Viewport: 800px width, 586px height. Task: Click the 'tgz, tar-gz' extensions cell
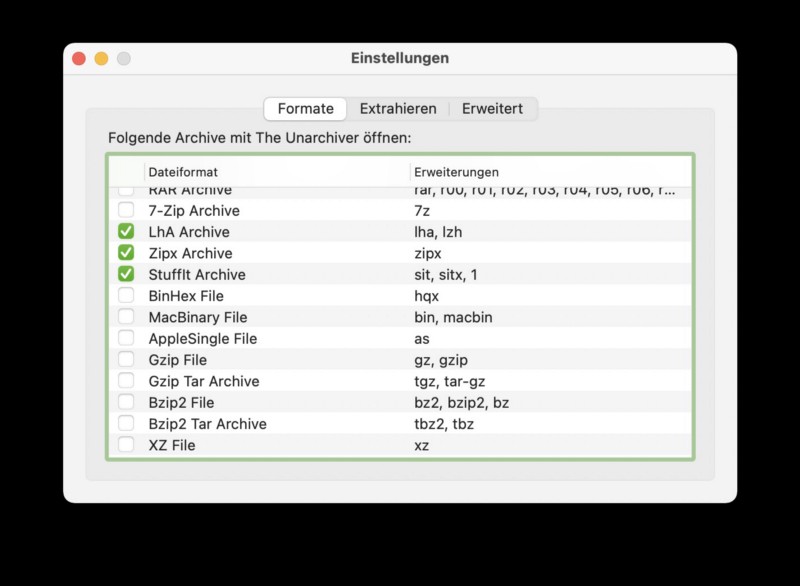[449, 381]
